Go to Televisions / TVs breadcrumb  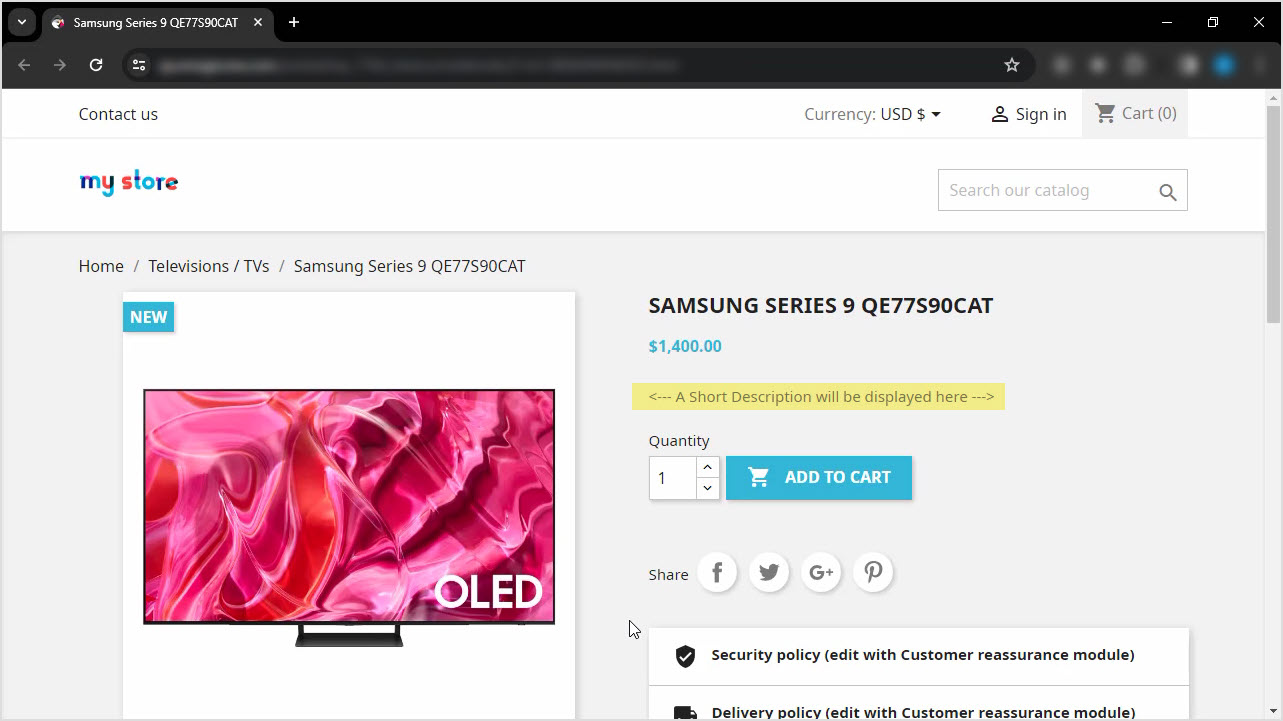coord(208,266)
